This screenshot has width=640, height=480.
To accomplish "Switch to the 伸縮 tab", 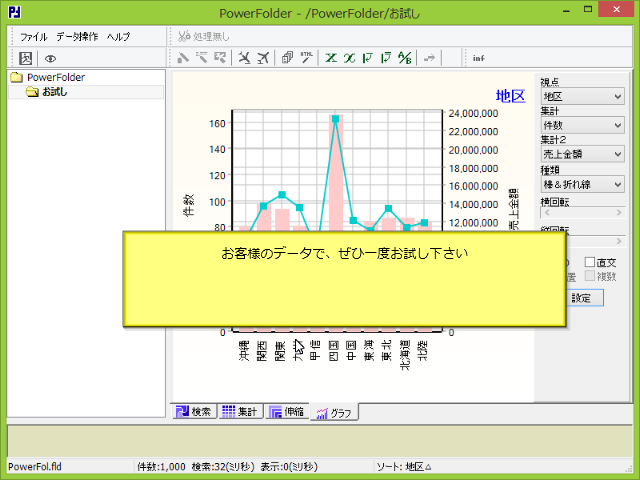I will (287, 411).
